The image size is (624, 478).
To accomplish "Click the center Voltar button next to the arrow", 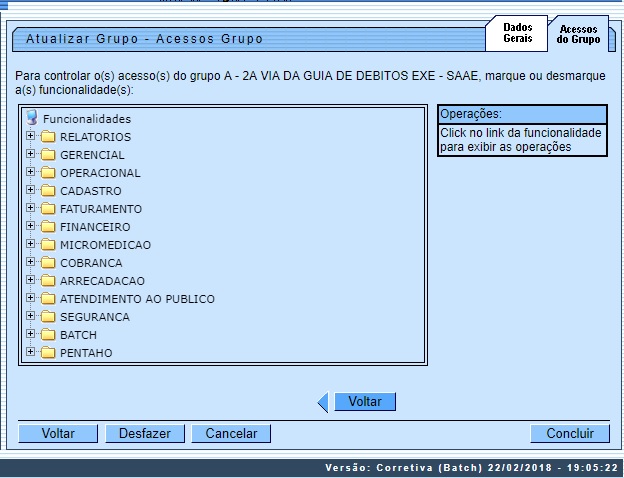I will [x=365, y=402].
